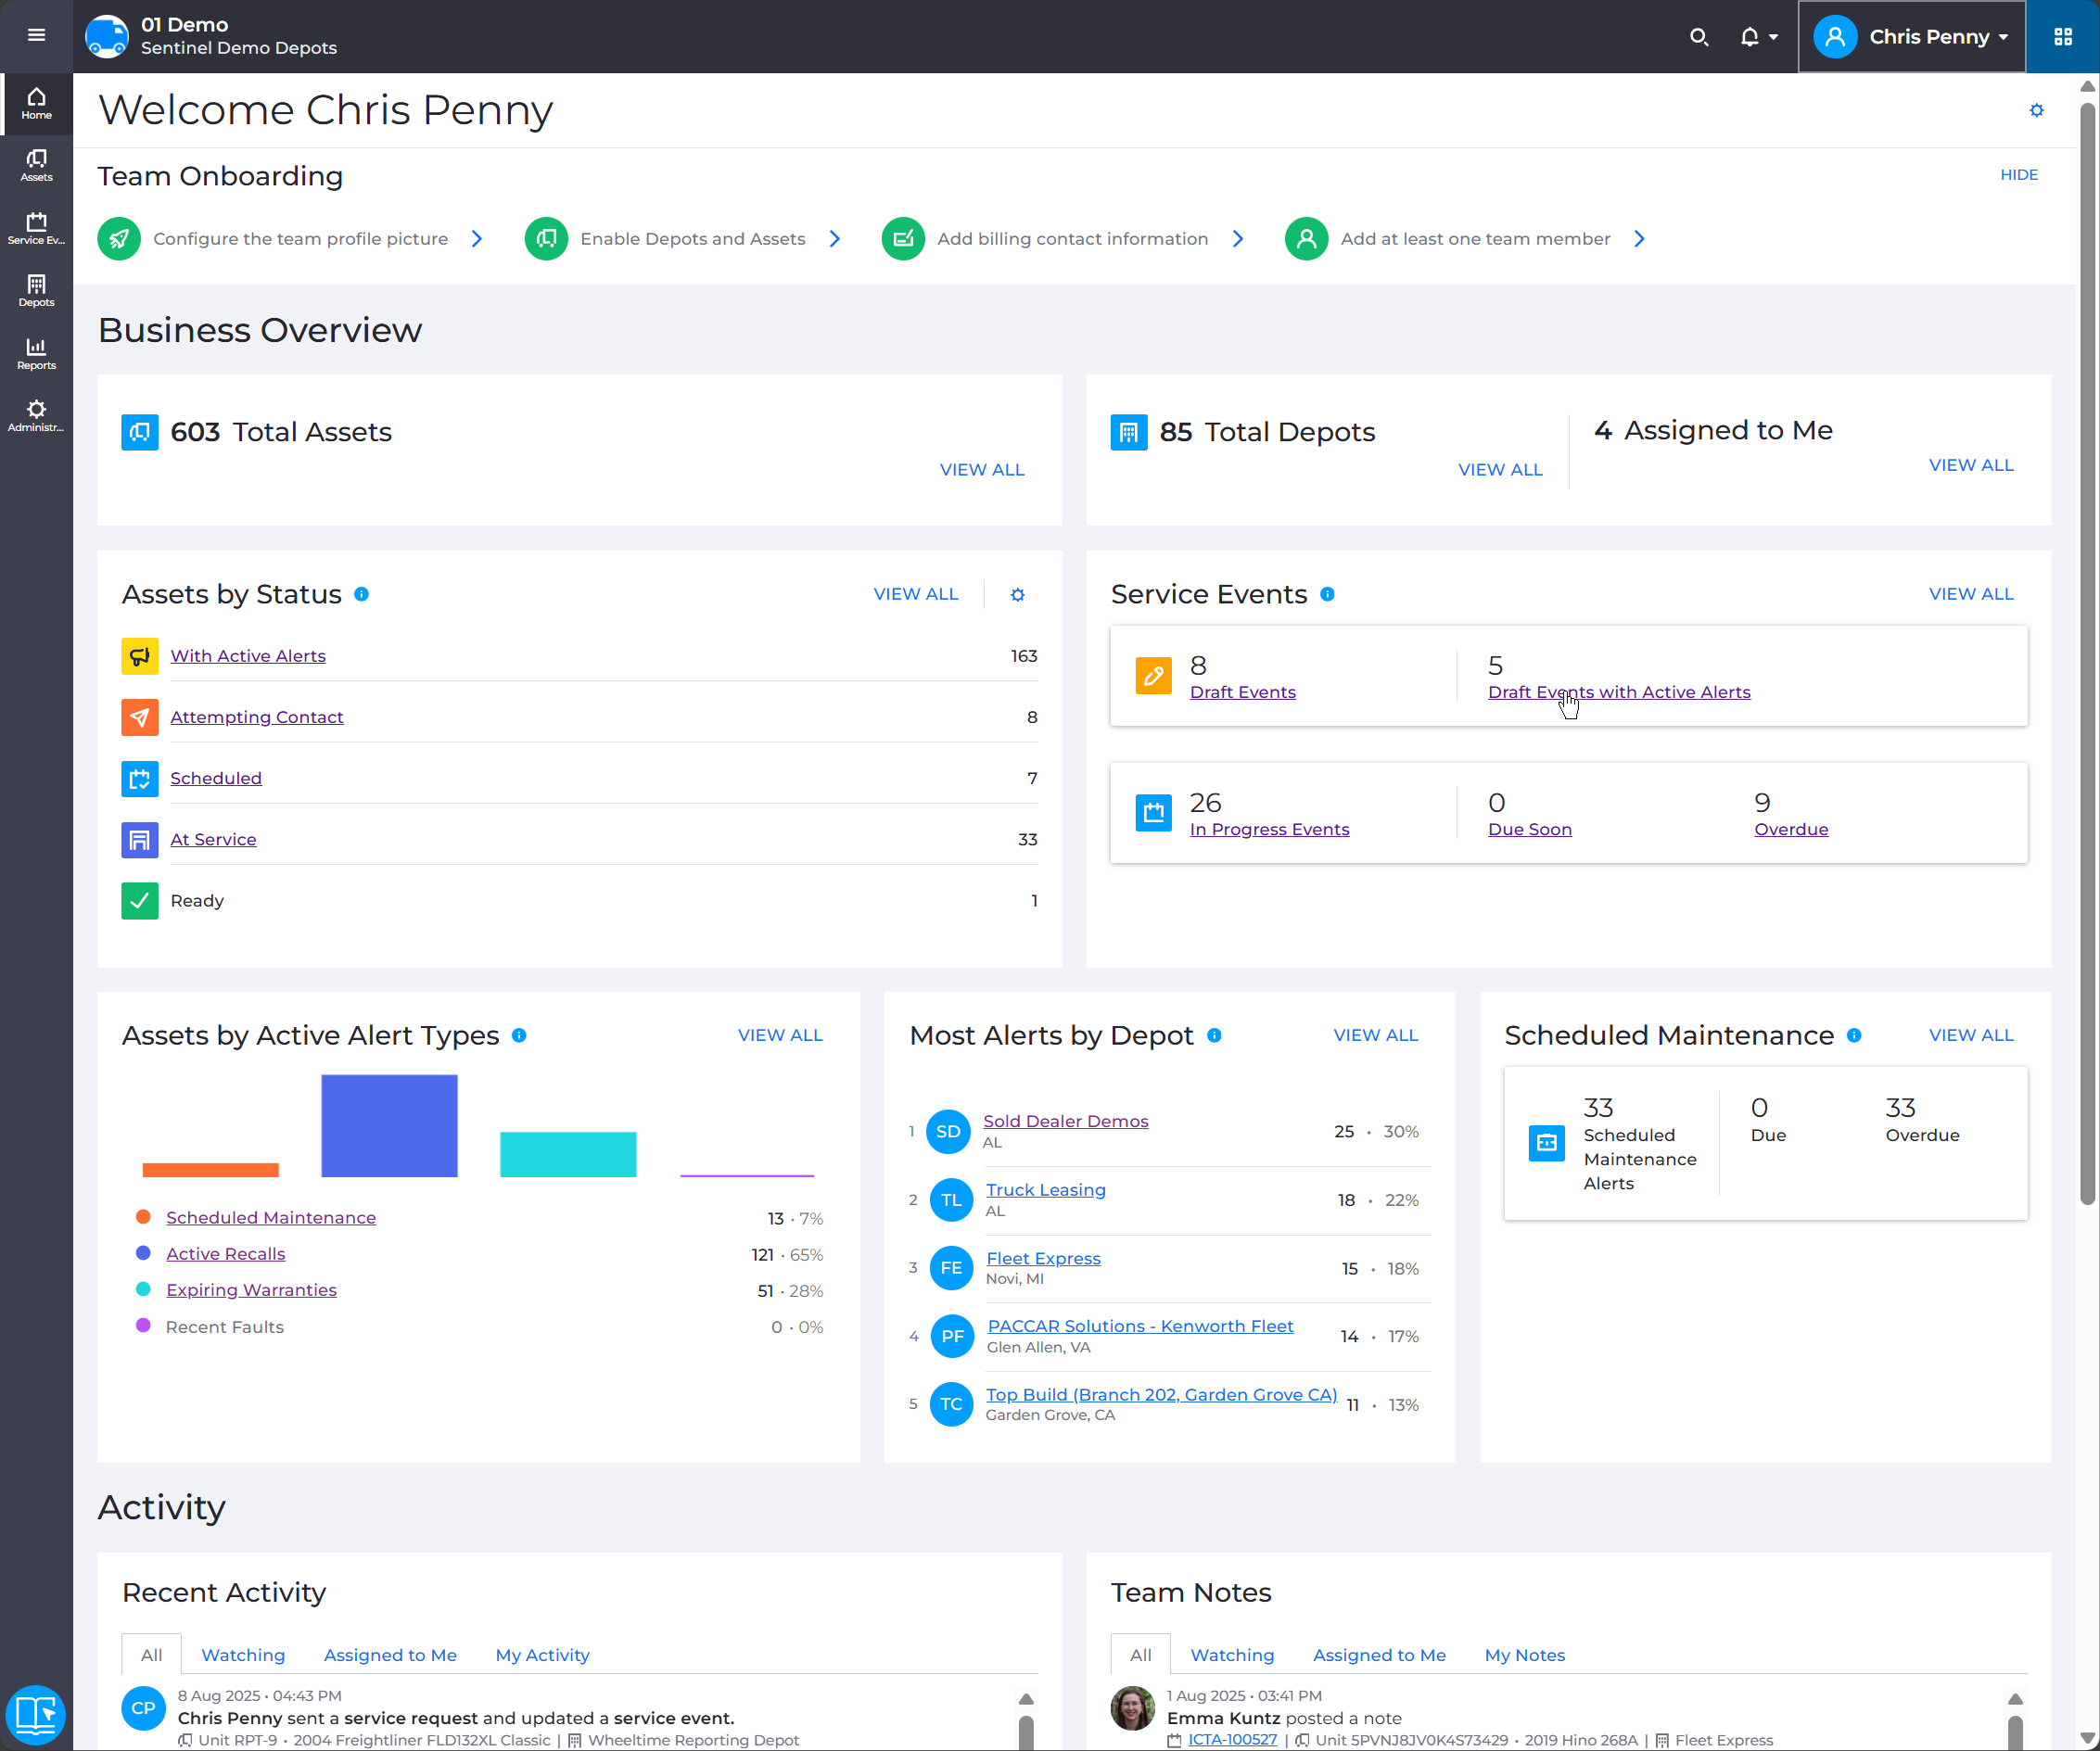Open Administration from the sidebar
The height and width of the screenshot is (1751, 2100).
pyautogui.click(x=36, y=415)
